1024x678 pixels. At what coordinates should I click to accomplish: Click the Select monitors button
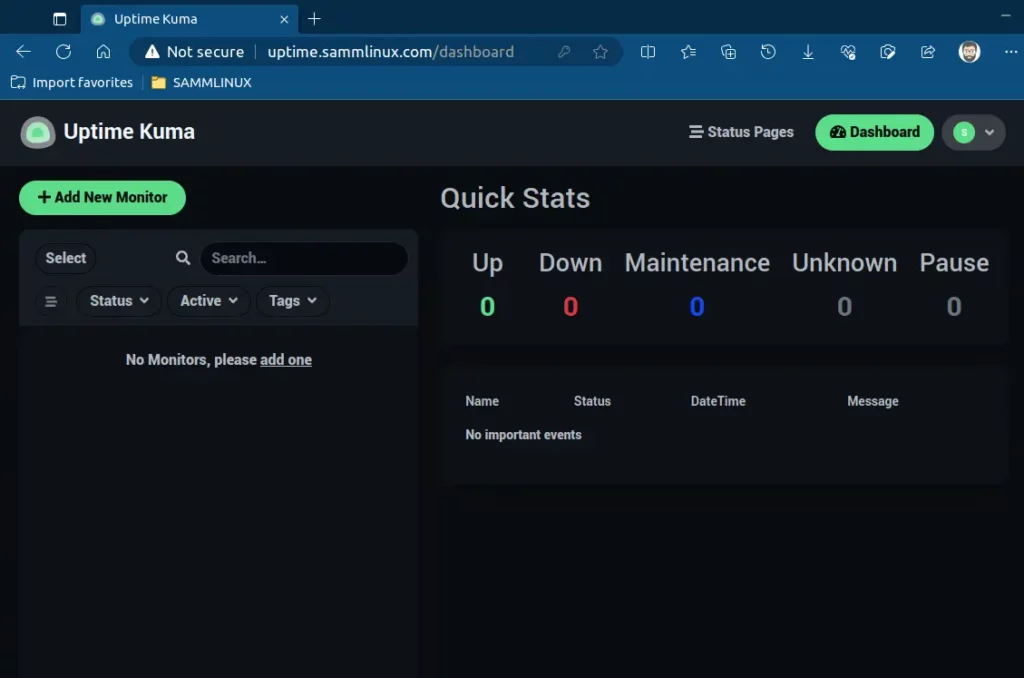pos(65,258)
